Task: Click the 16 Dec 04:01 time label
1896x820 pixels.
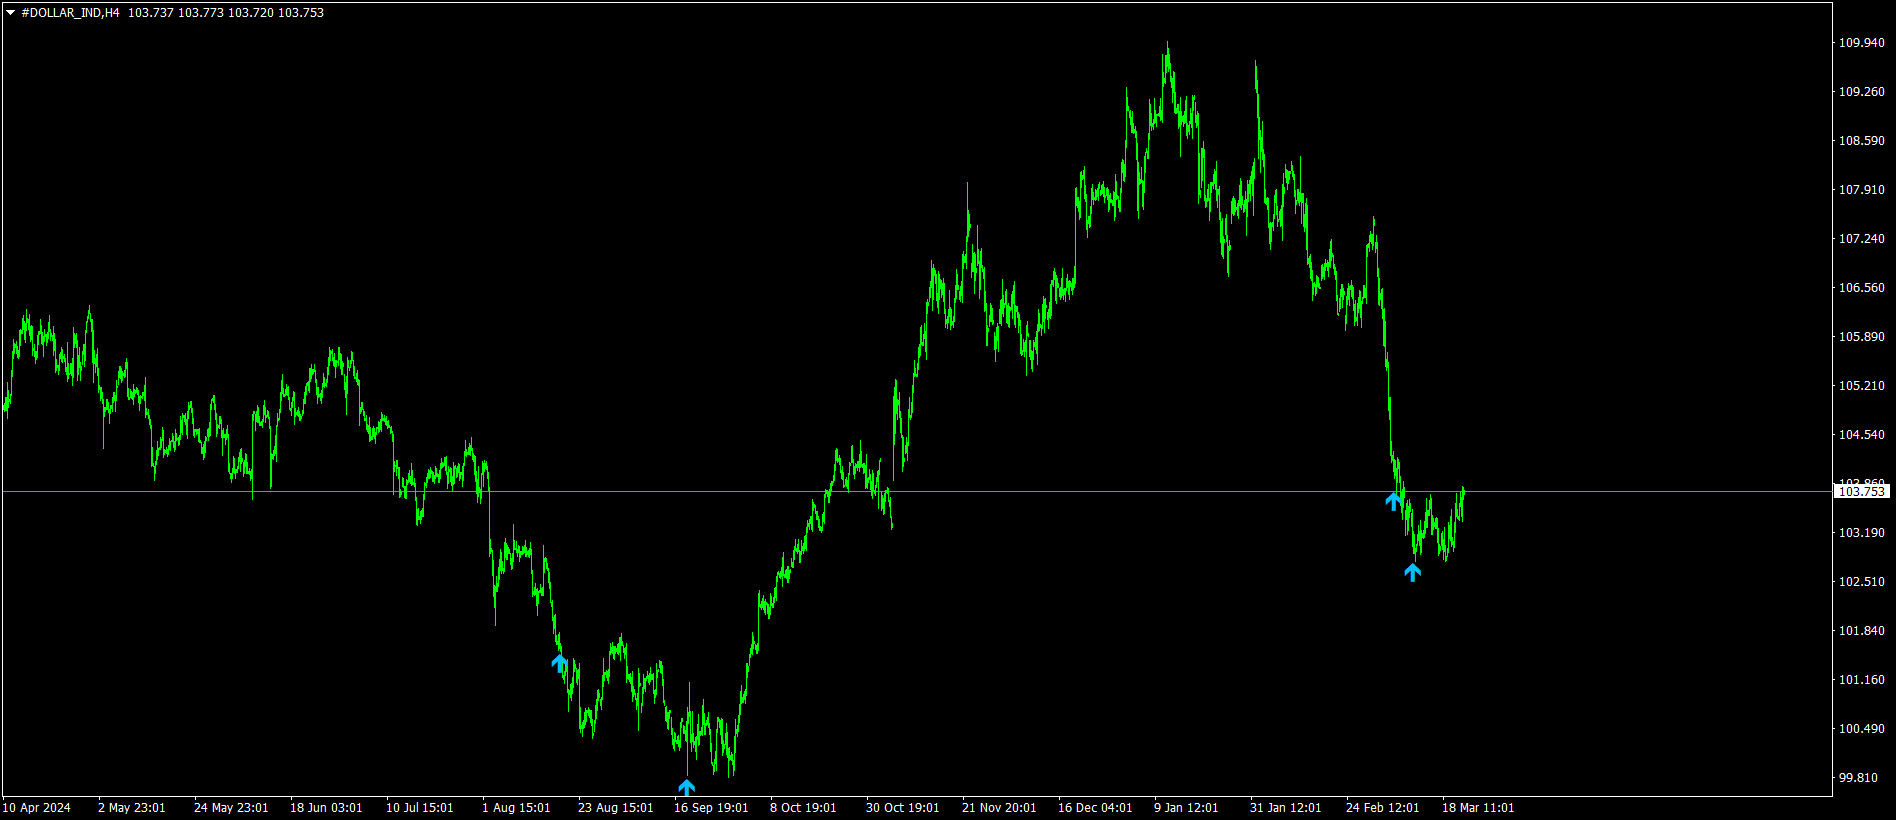Action: click(1095, 808)
